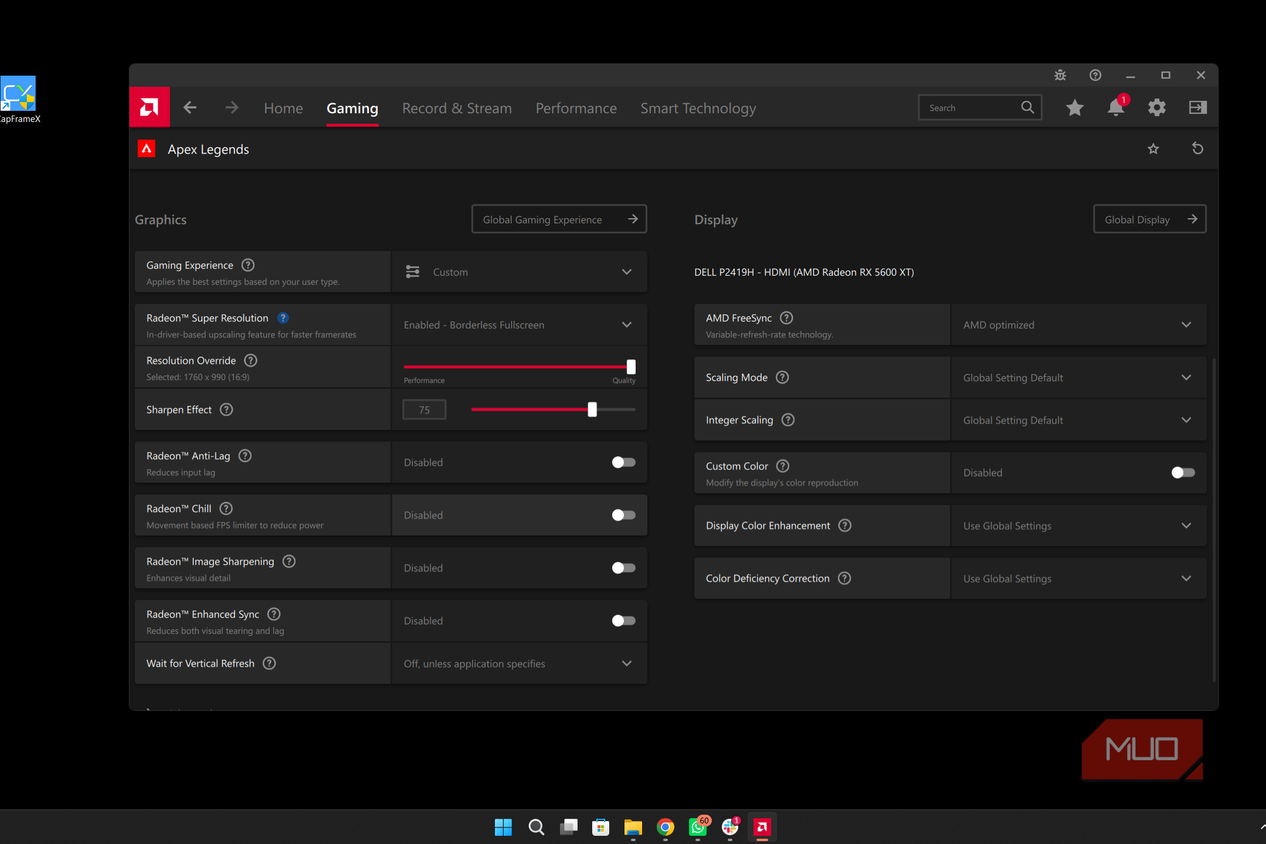Click the search magnifier icon

click(1027, 108)
